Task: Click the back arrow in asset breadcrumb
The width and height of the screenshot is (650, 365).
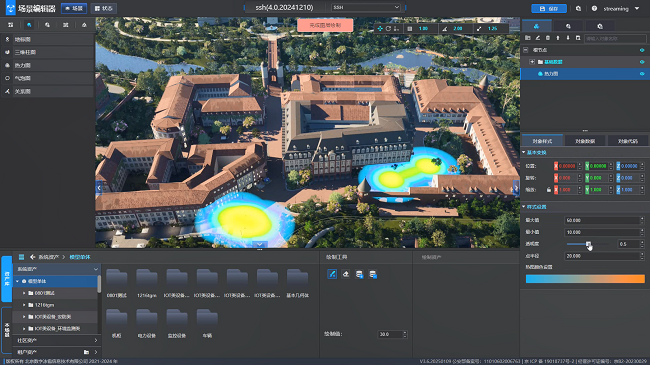Action: pos(32,257)
